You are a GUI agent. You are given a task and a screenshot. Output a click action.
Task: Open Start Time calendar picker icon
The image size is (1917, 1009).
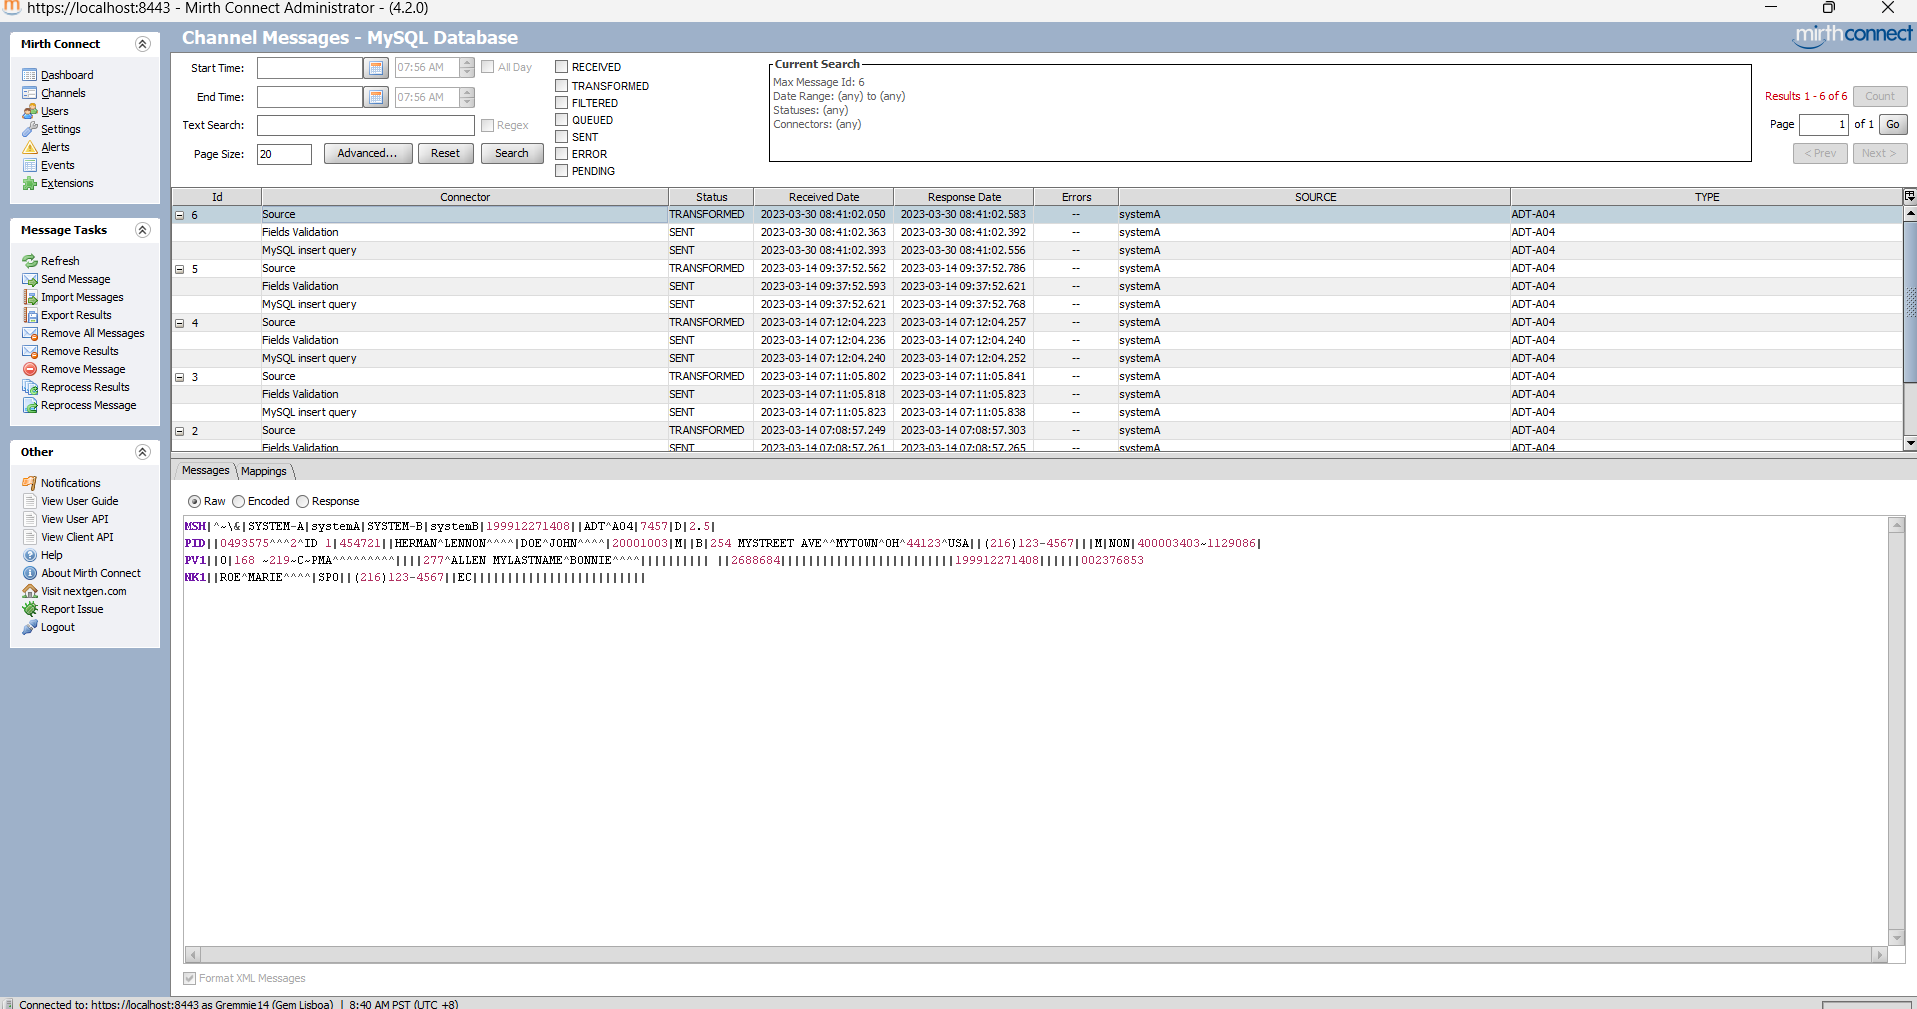pyautogui.click(x=376, y=68)
